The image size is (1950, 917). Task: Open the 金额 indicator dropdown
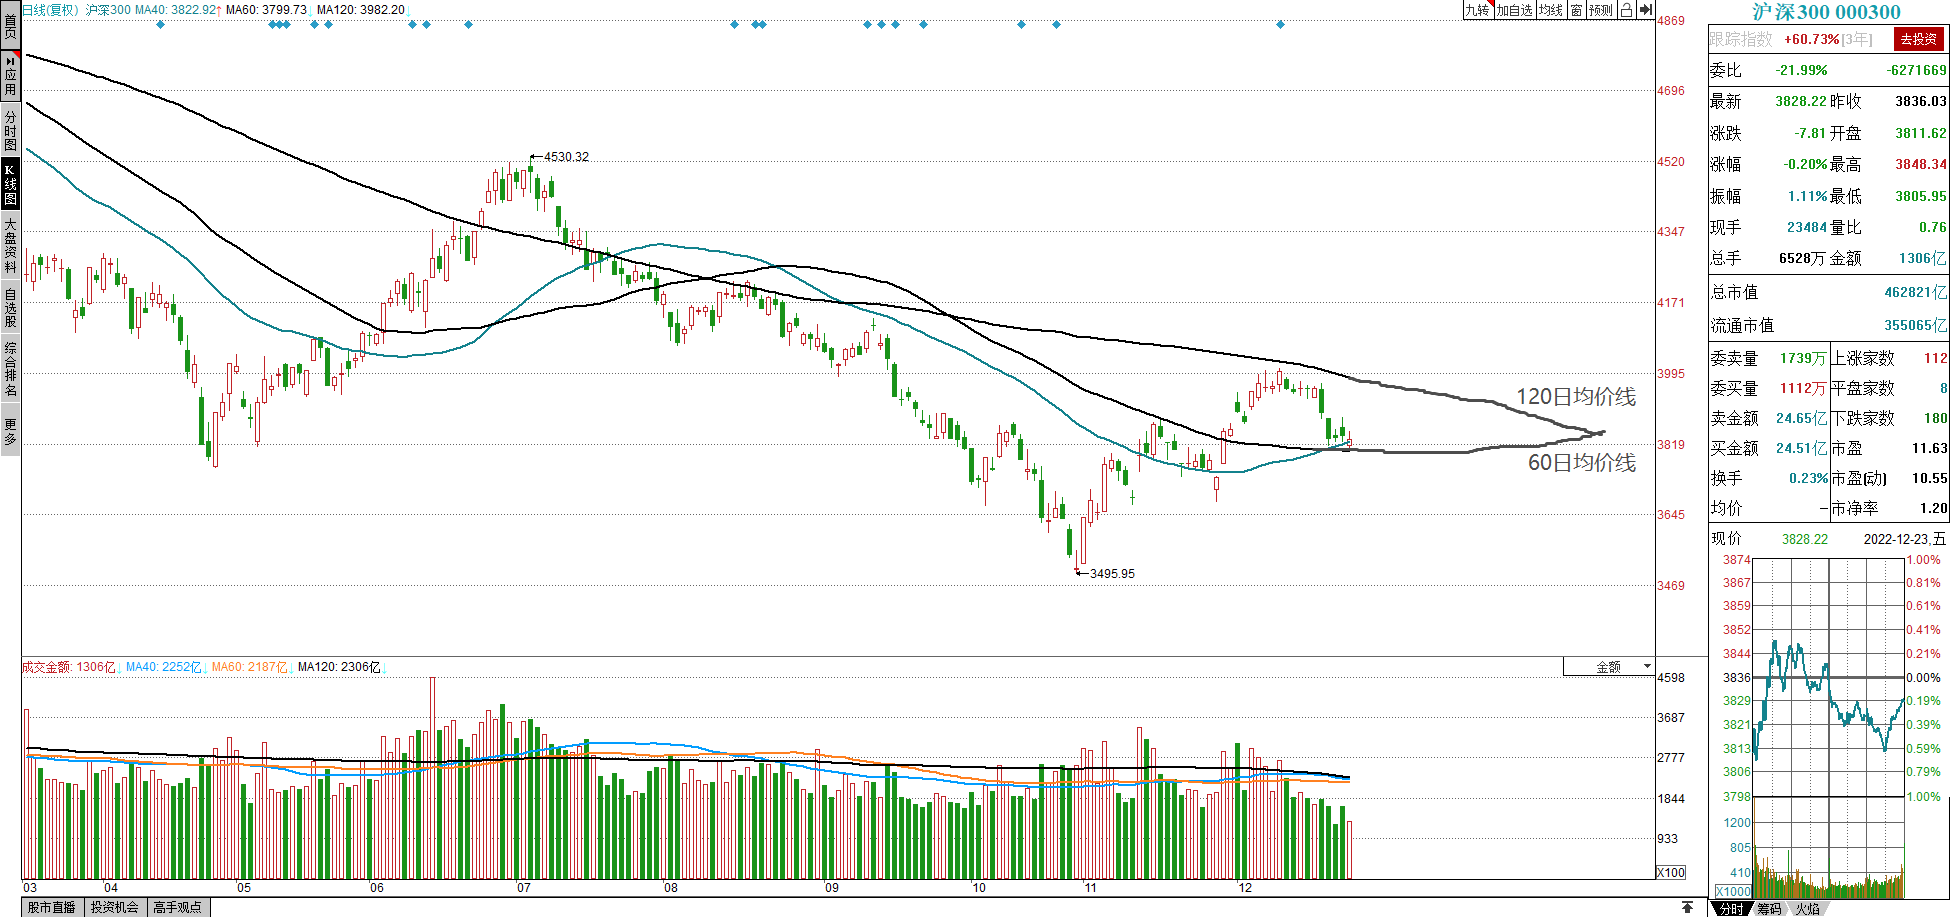(x=1609, y=667)
